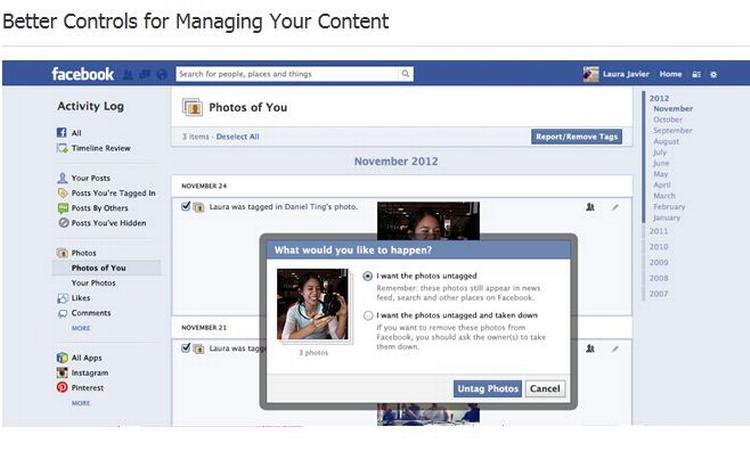
Task: Open the settings gear icon in header
Action: coord(713,74)
